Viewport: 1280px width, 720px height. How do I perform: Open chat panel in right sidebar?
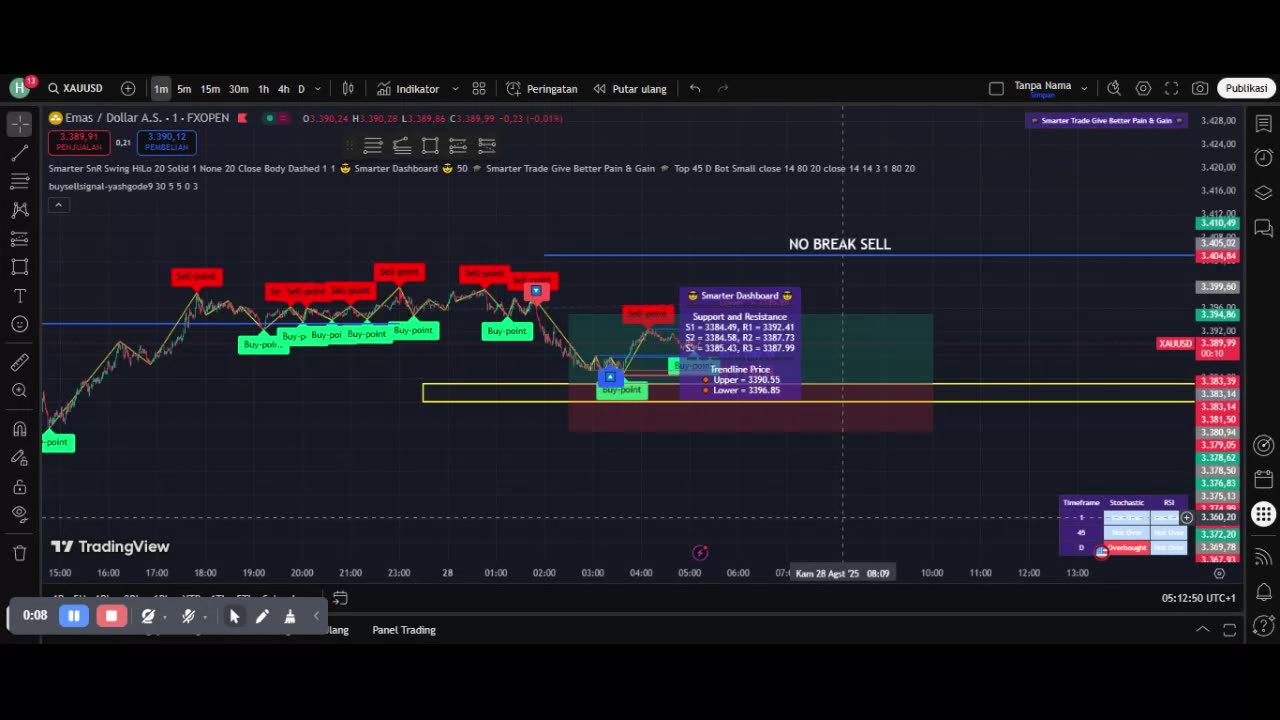pos(1264,229)
